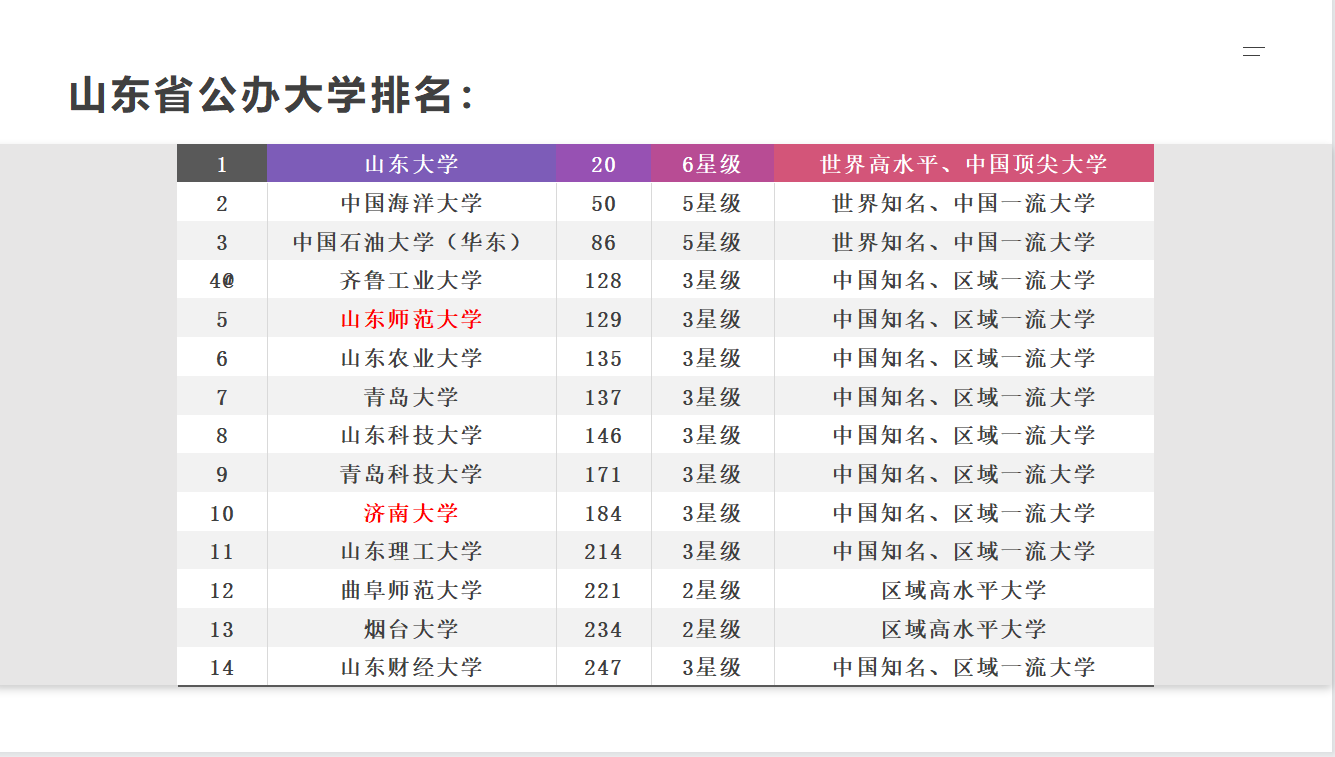Image resolution: width=1335 pixels, height=757 pixels.
Task: Select the rank cell 4@
Action: (222, 280)
